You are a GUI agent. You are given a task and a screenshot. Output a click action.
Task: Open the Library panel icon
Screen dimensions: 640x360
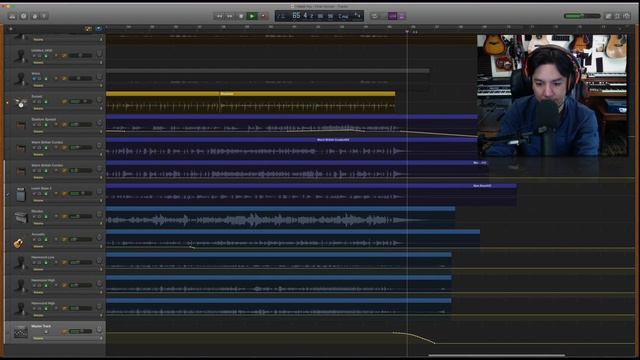[x=12, y=16]
